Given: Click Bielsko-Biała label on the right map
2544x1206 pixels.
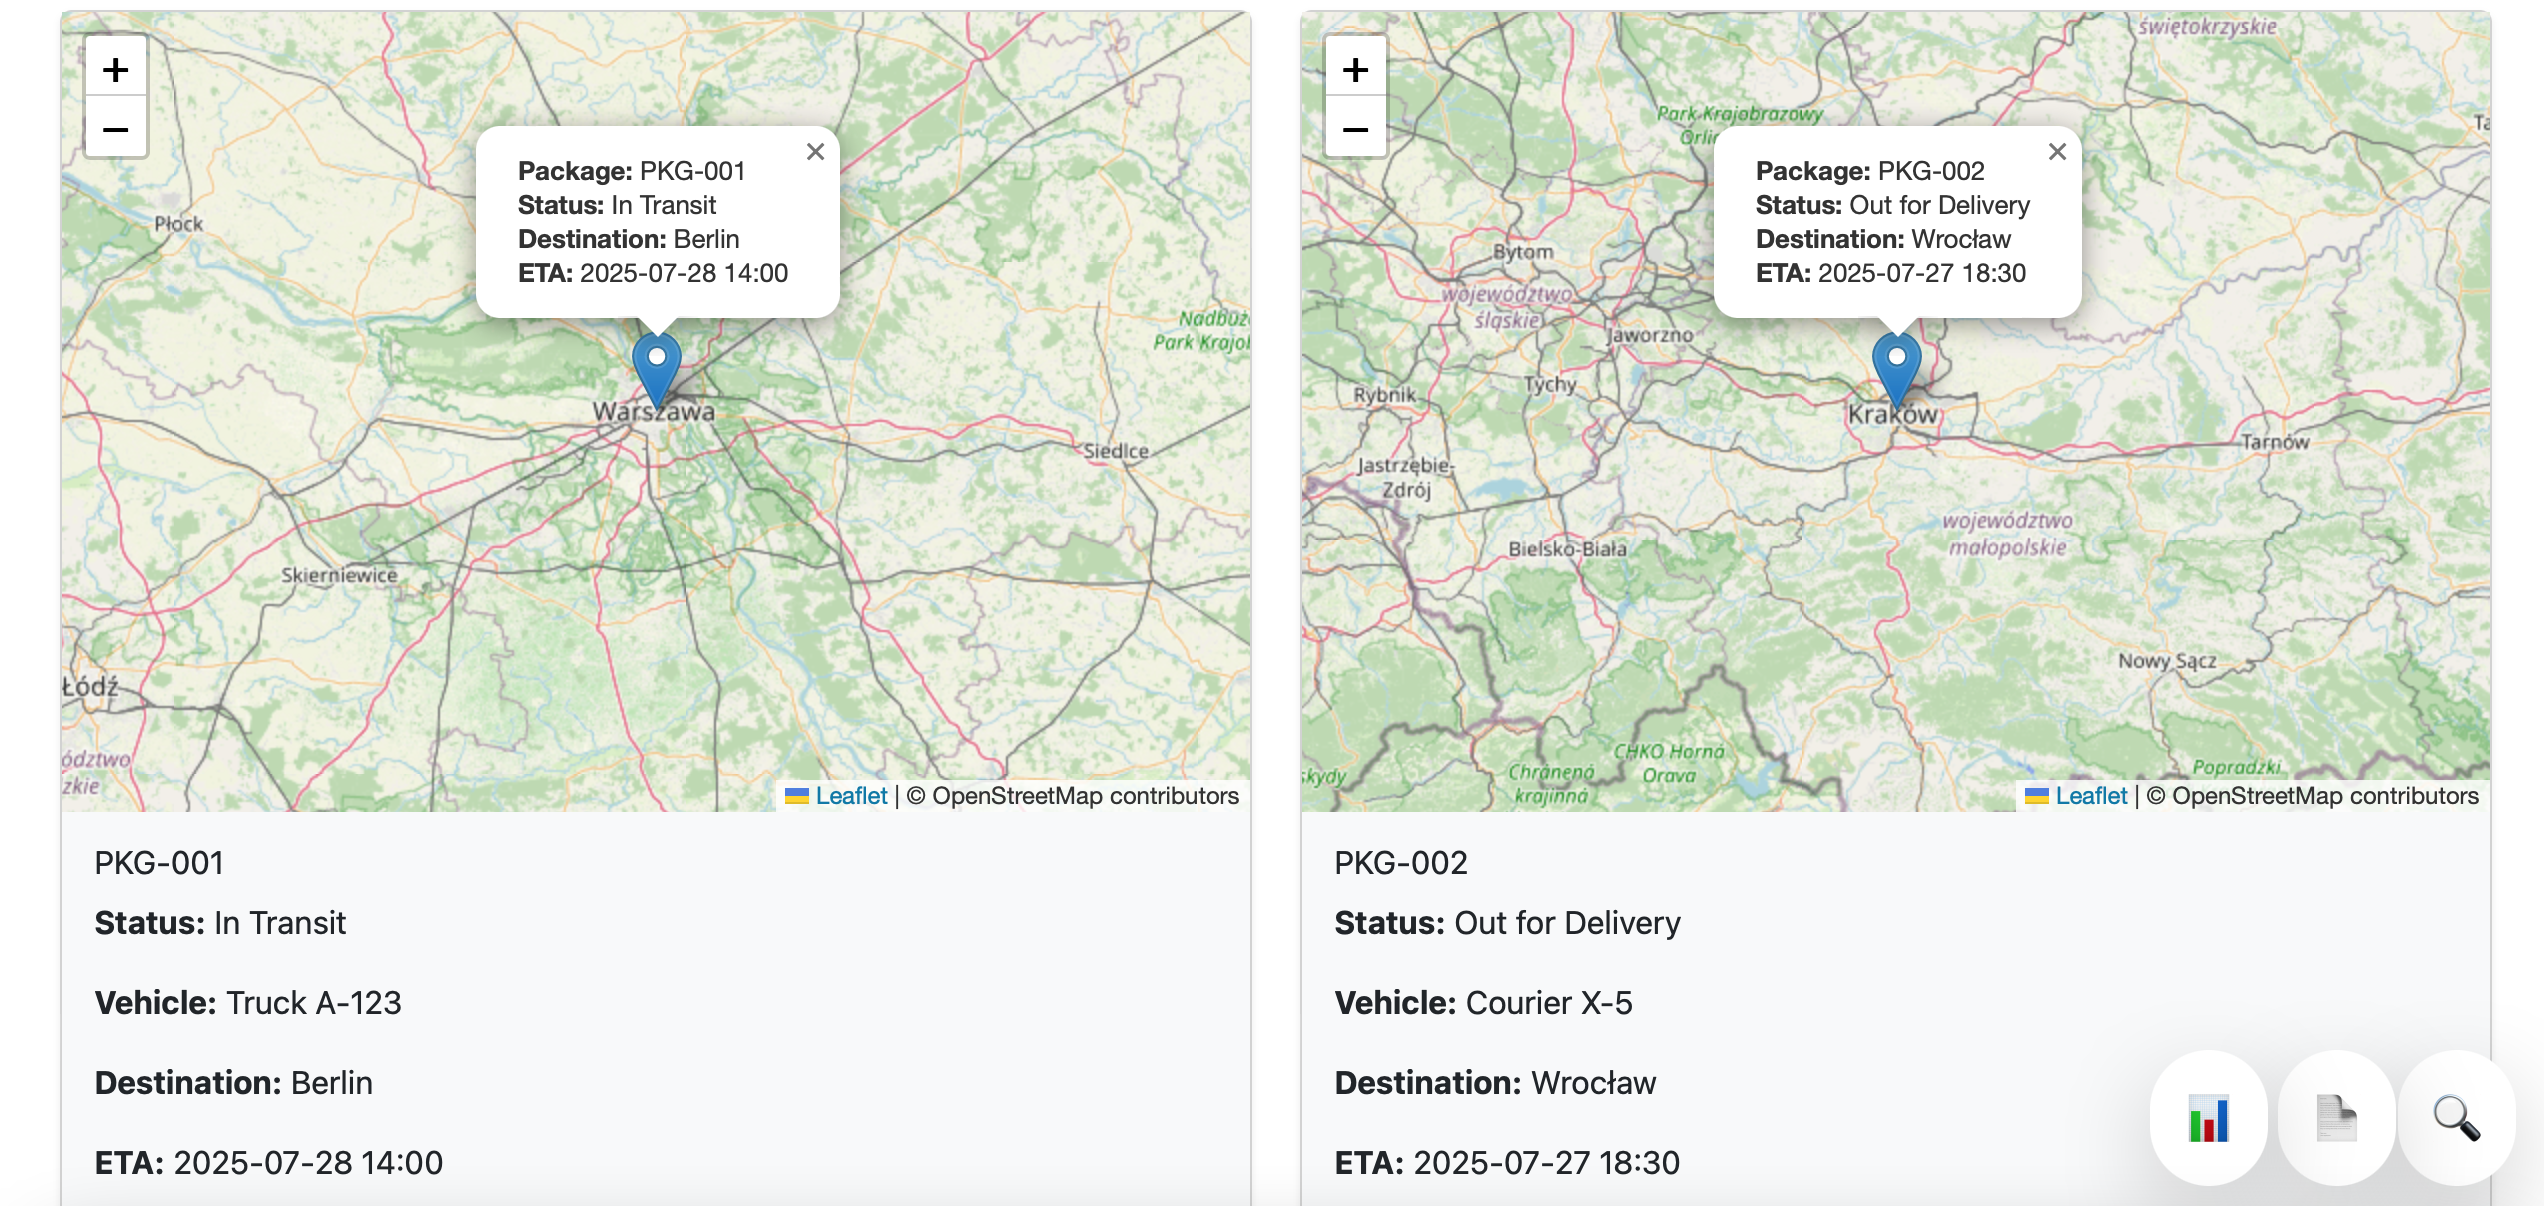Looking at the screenshot, I should tap(1567, 549).
